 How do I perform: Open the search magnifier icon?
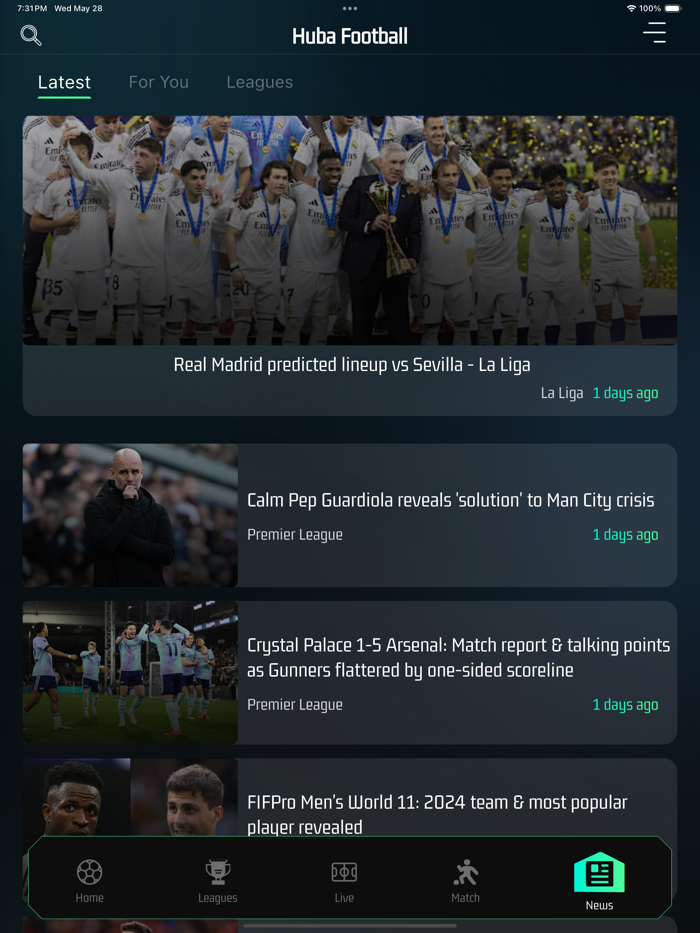(x=31, y=35)
